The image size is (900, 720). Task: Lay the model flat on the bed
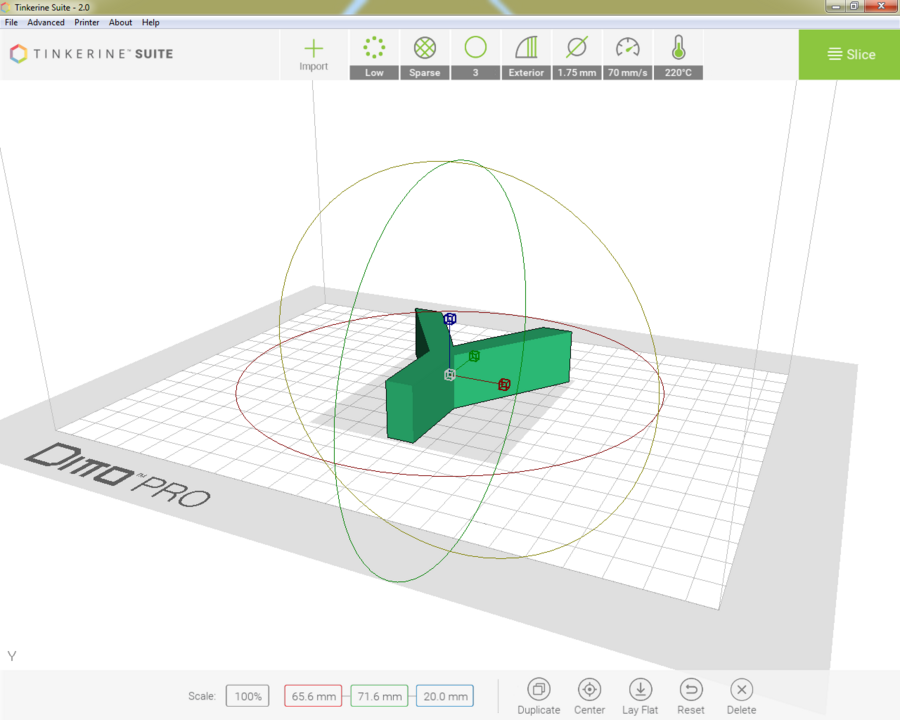(640, 695)
